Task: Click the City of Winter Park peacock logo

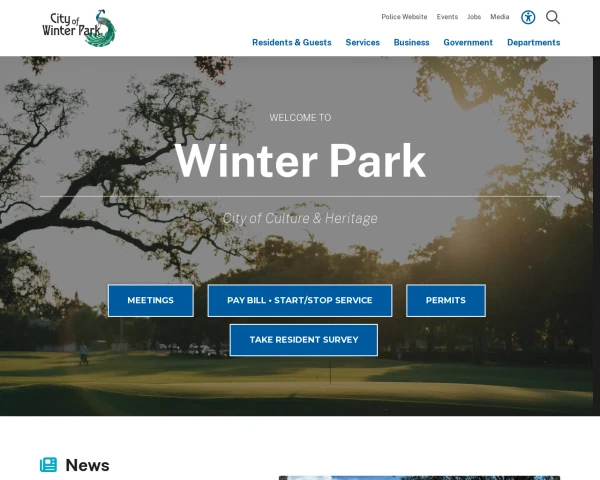Action: pos(79,28)
